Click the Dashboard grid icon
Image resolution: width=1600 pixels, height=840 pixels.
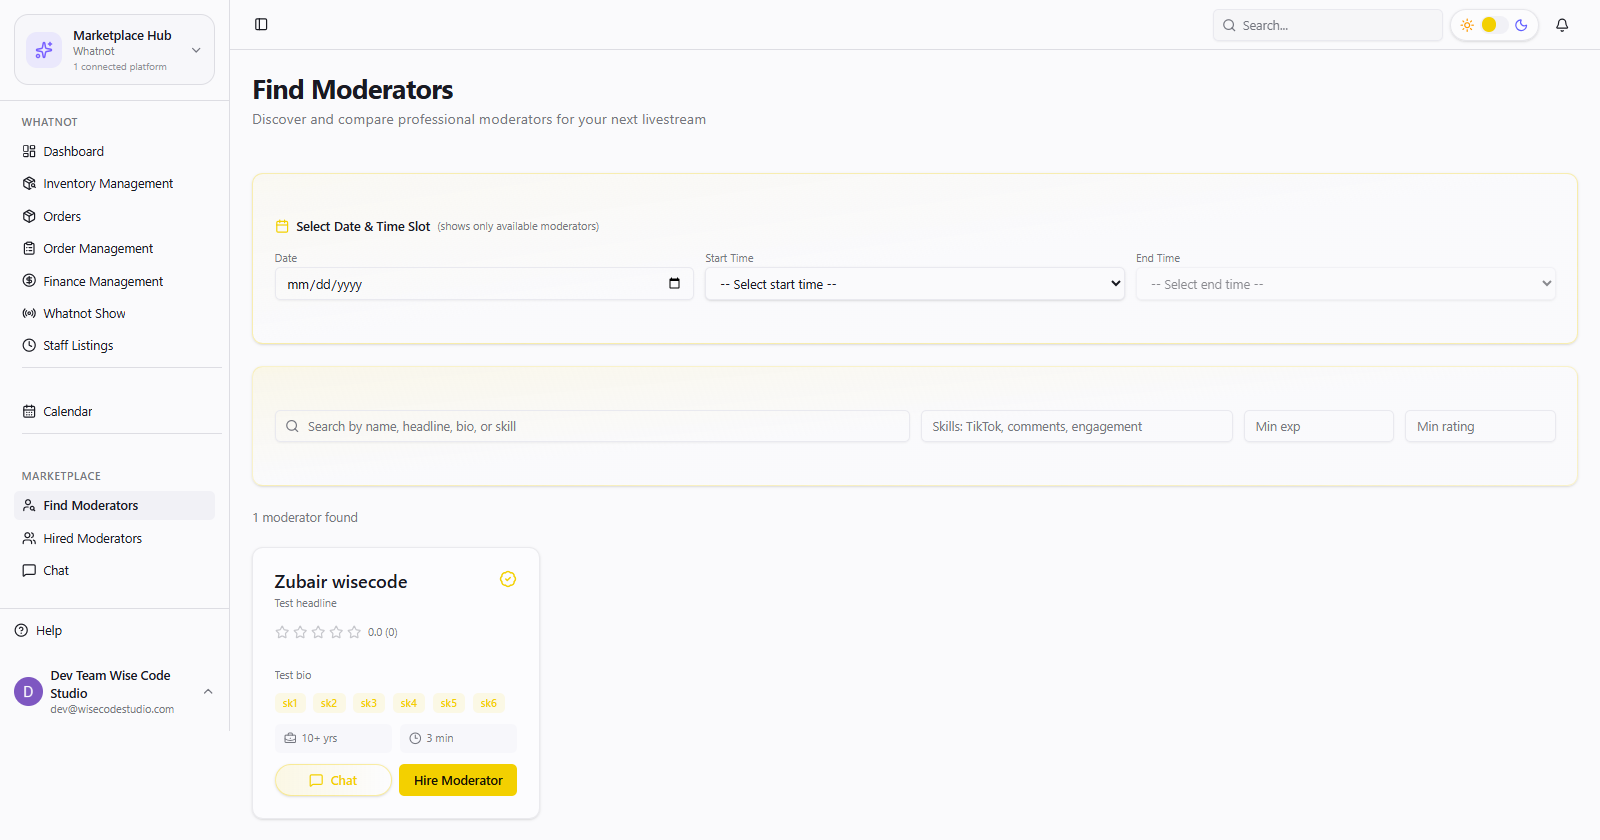point(29,152)
